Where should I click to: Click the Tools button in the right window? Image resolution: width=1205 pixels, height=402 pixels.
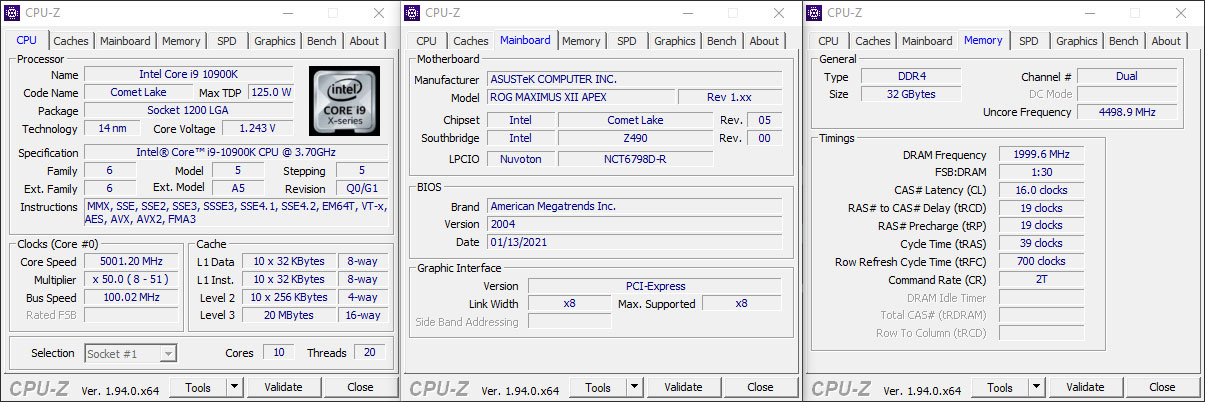pyautogui.click(x=1002, y=387)
